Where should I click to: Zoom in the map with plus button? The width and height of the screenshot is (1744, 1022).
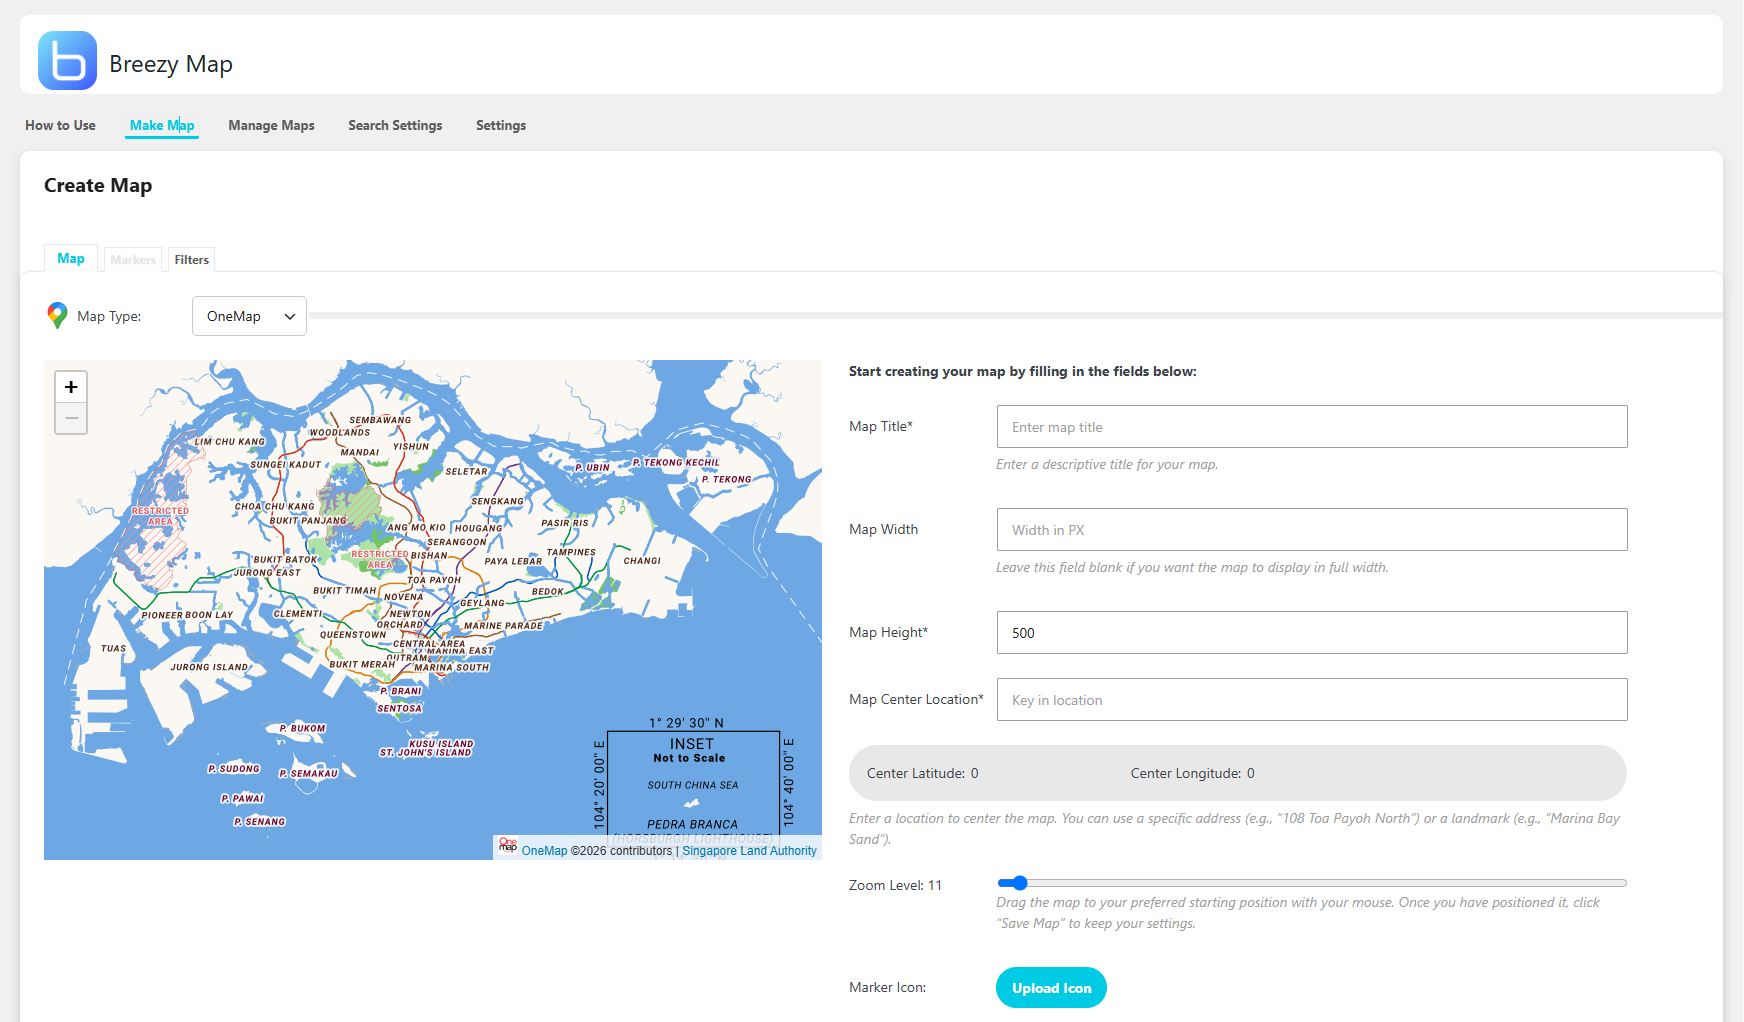click(x=71, y=387)
